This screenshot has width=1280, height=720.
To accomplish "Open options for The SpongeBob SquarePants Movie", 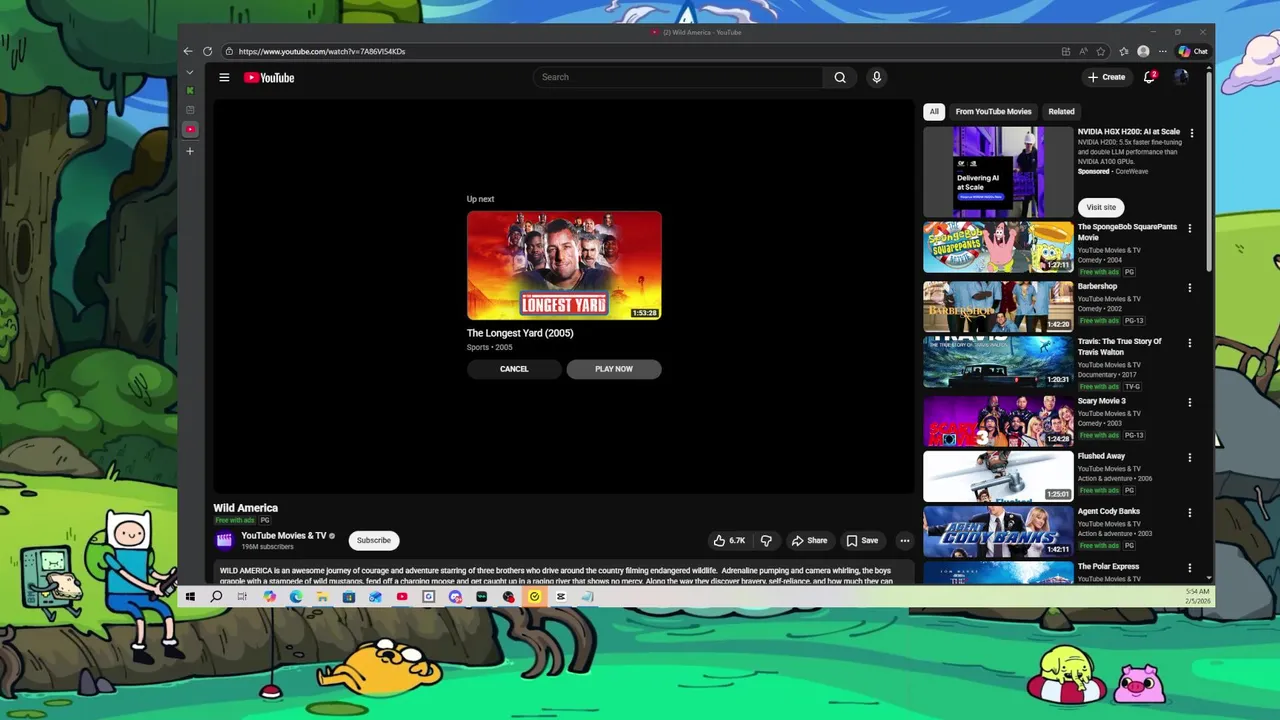I will click(1190, 228).
